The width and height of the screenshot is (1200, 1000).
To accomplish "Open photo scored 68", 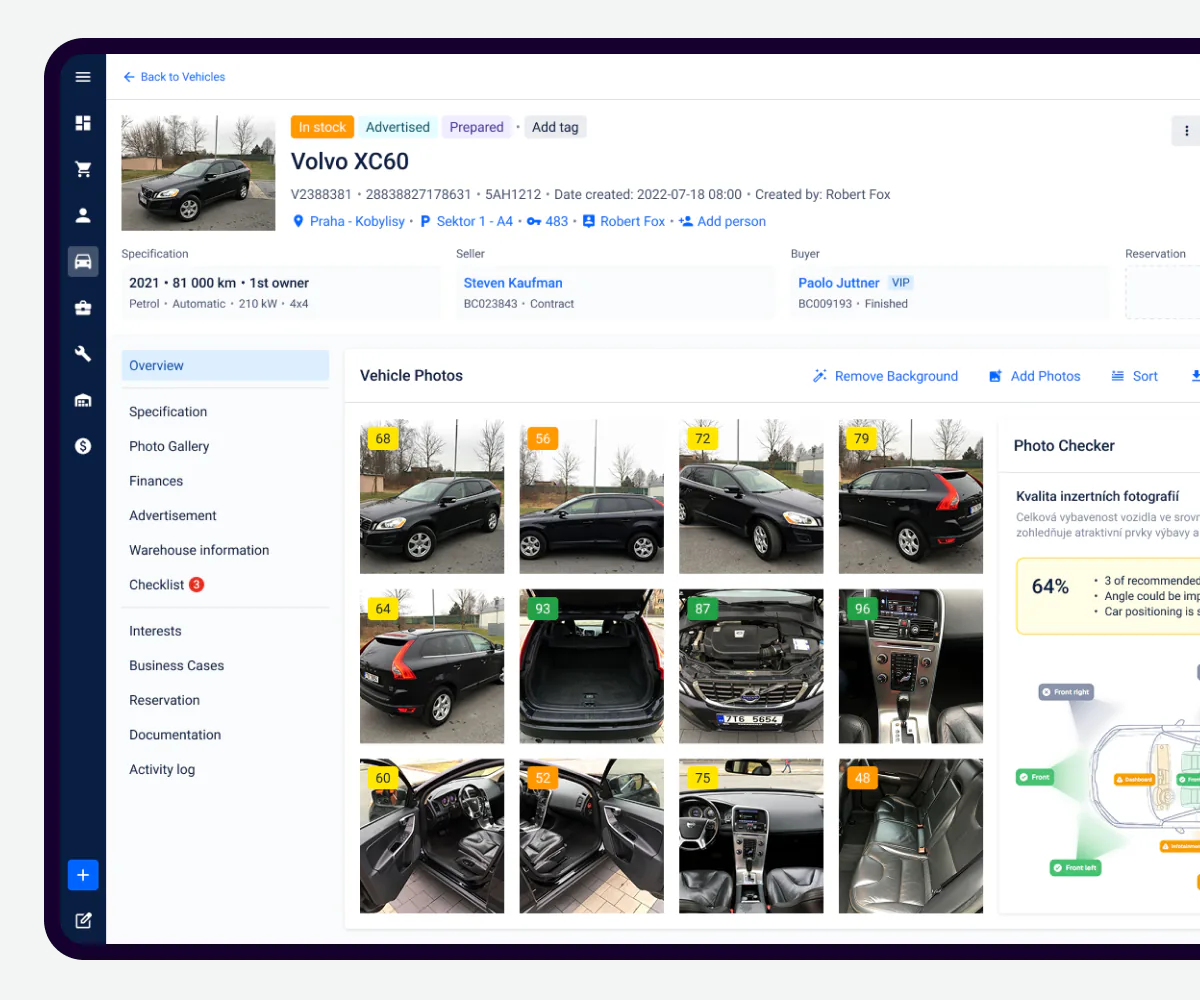I will [432, 496].
